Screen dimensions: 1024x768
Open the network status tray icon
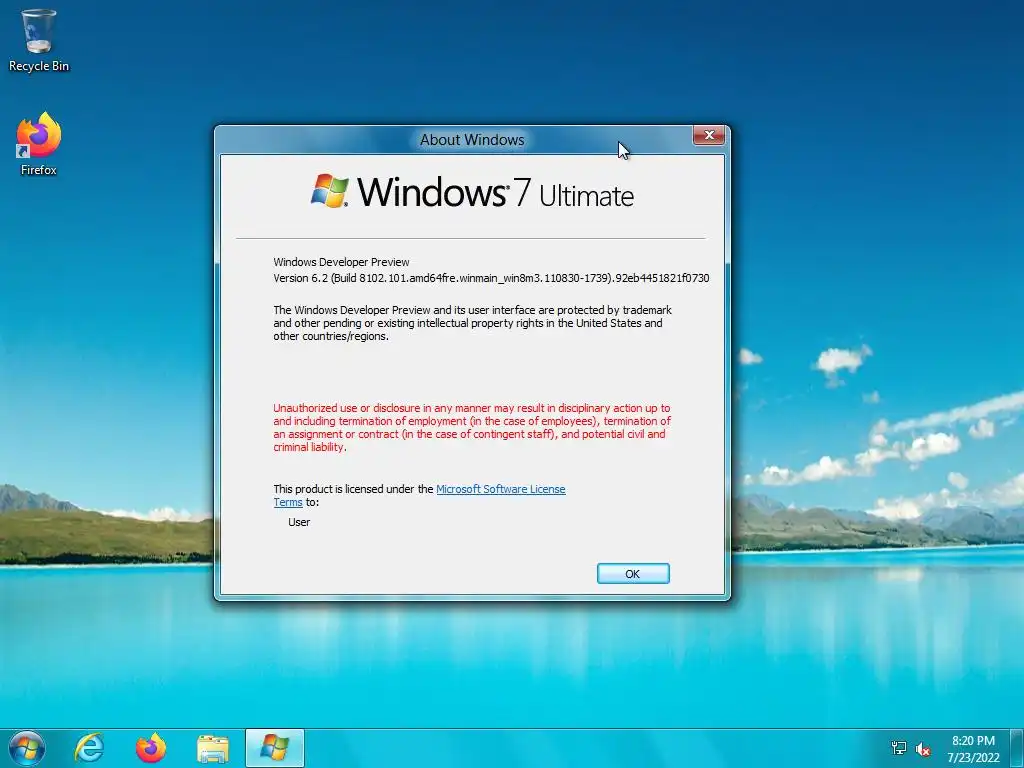[899, 748]
